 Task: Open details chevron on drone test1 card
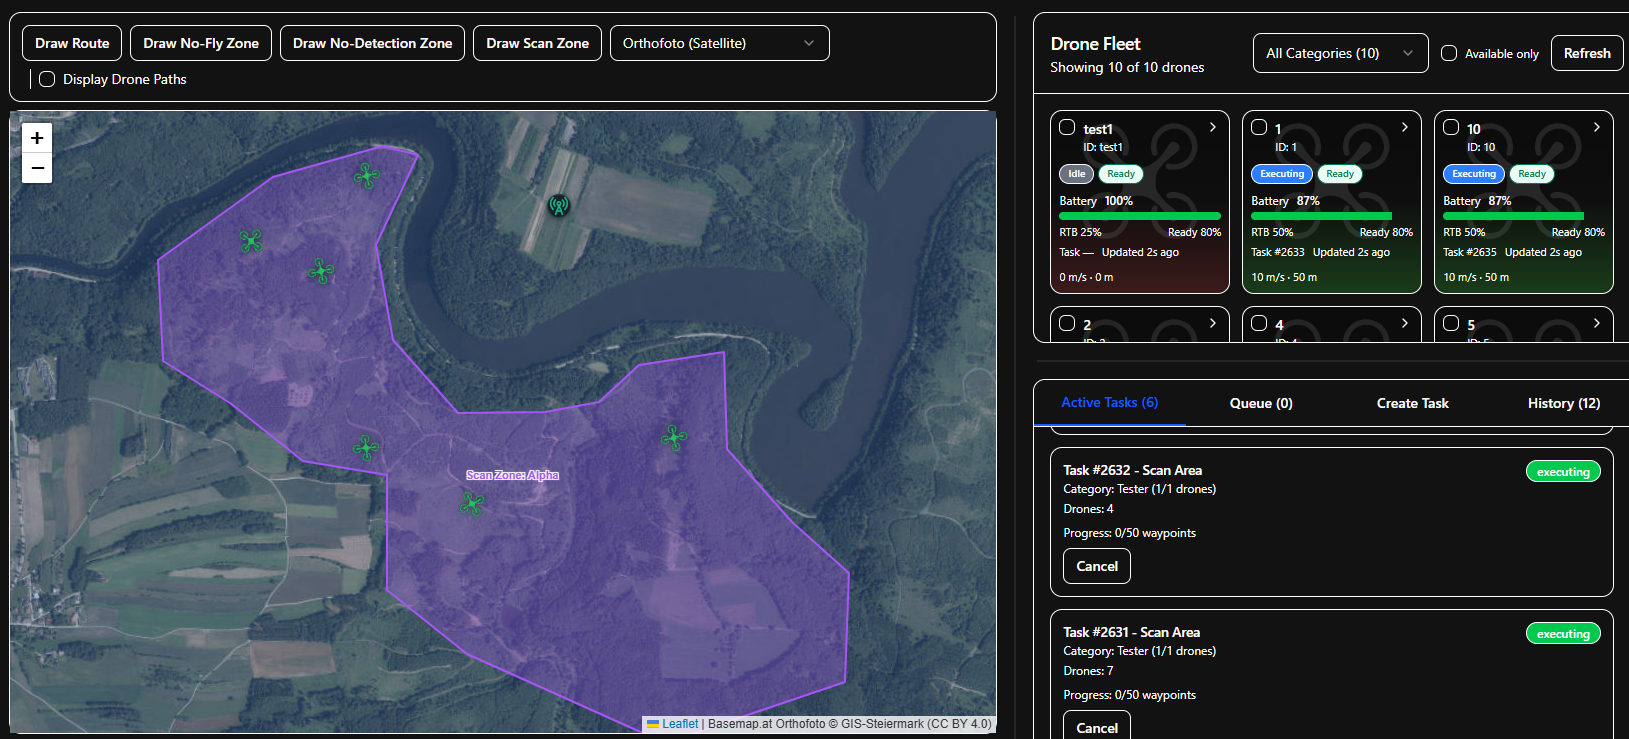[1212, 128]
